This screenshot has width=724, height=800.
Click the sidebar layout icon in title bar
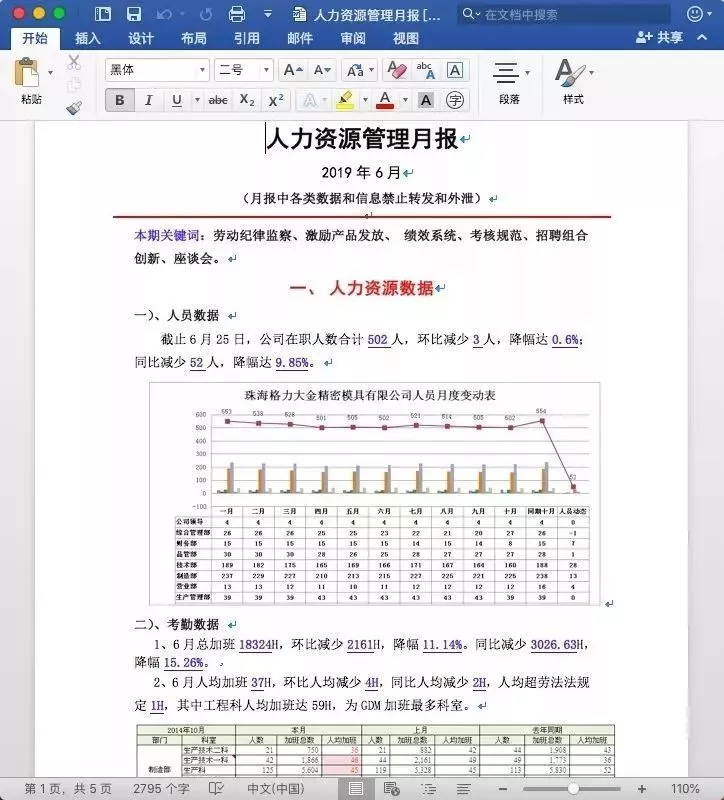click(103, 14)
